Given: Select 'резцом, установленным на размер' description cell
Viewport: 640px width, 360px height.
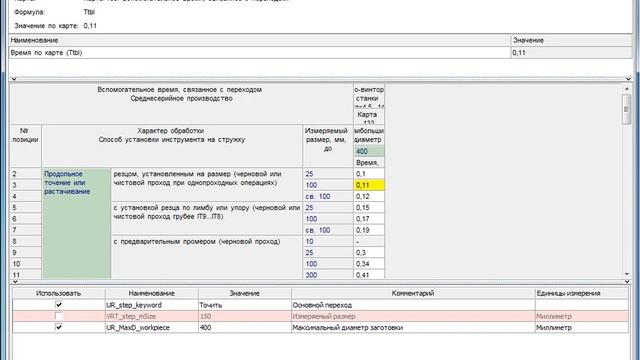Looking at the screenshot, I should coord(207,185).
